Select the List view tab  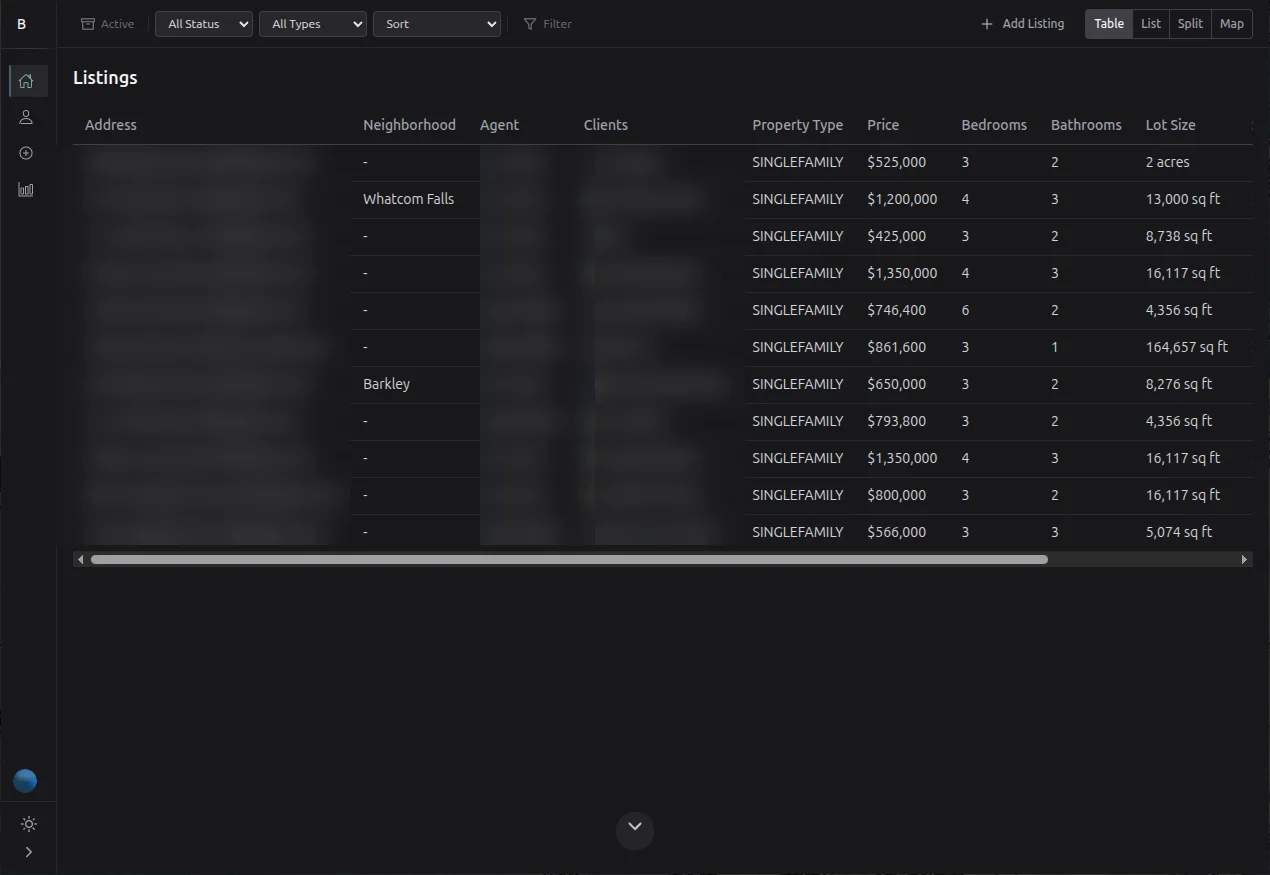click(x=1150, y=23)
